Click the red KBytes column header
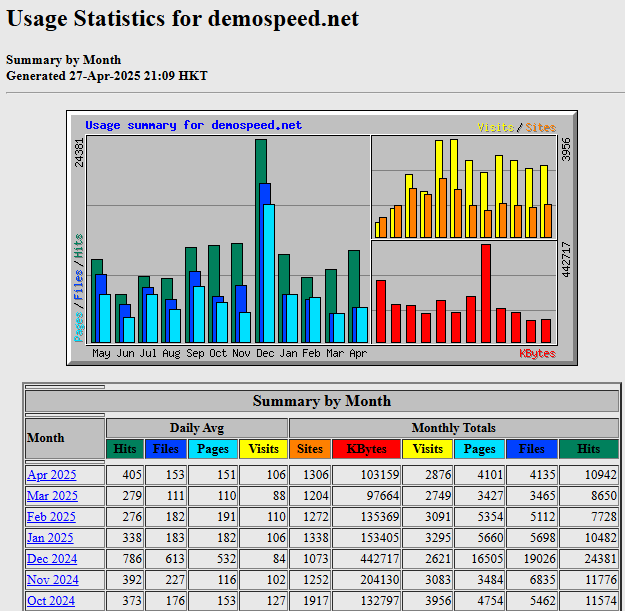 (x=366, y=450)
